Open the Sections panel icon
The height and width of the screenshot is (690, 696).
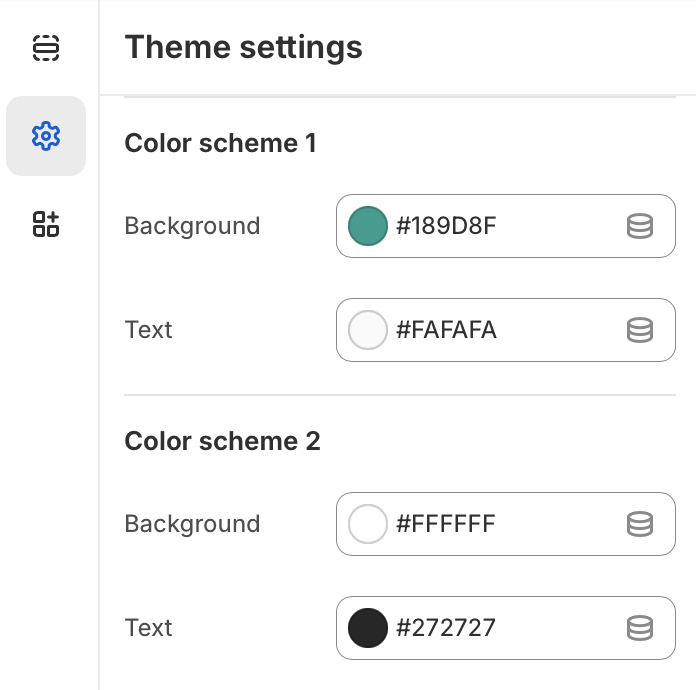click(x=46, y=48)
